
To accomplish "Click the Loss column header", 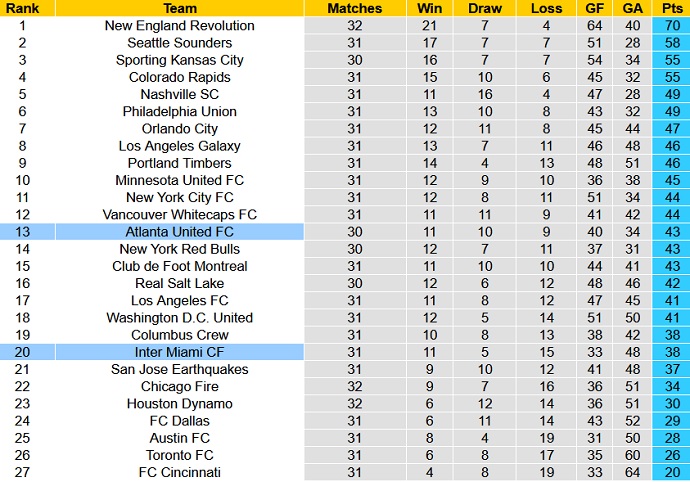I will (546, 8).
